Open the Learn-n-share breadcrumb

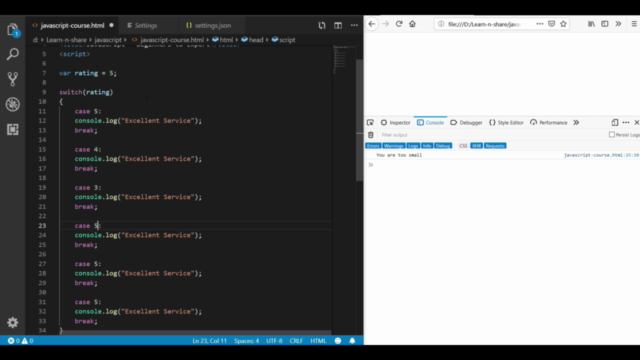pos(66,40)
